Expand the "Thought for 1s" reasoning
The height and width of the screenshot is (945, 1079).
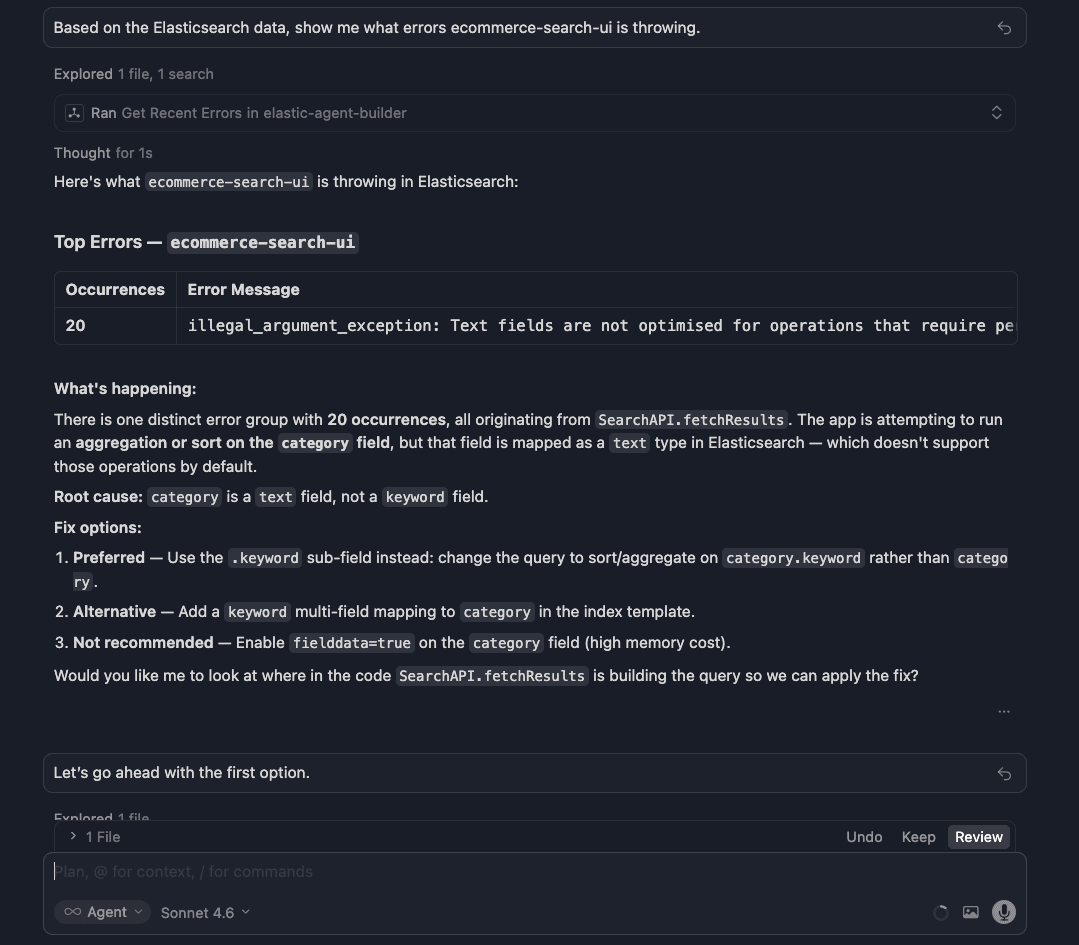coord(103,152)
